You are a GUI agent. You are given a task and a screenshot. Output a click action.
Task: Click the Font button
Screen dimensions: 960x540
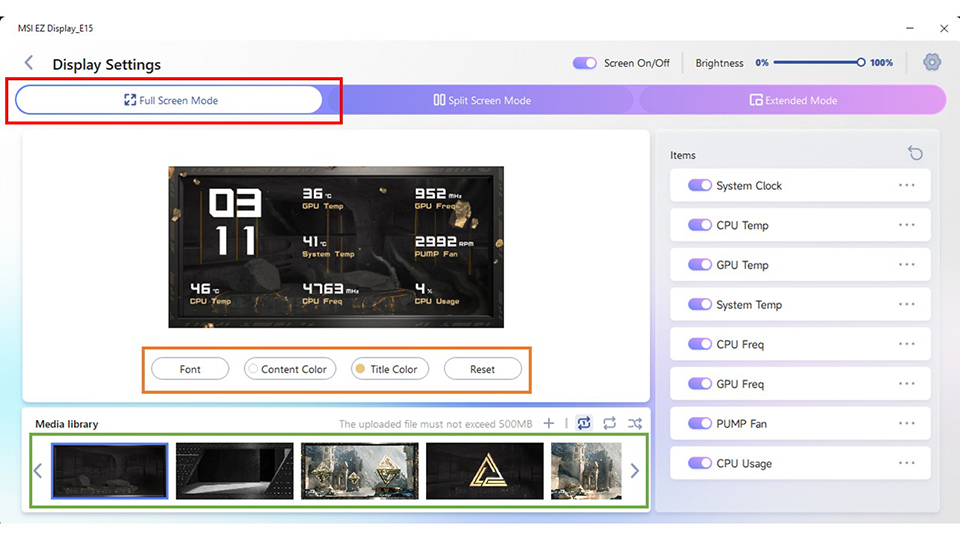click(190, 369)
